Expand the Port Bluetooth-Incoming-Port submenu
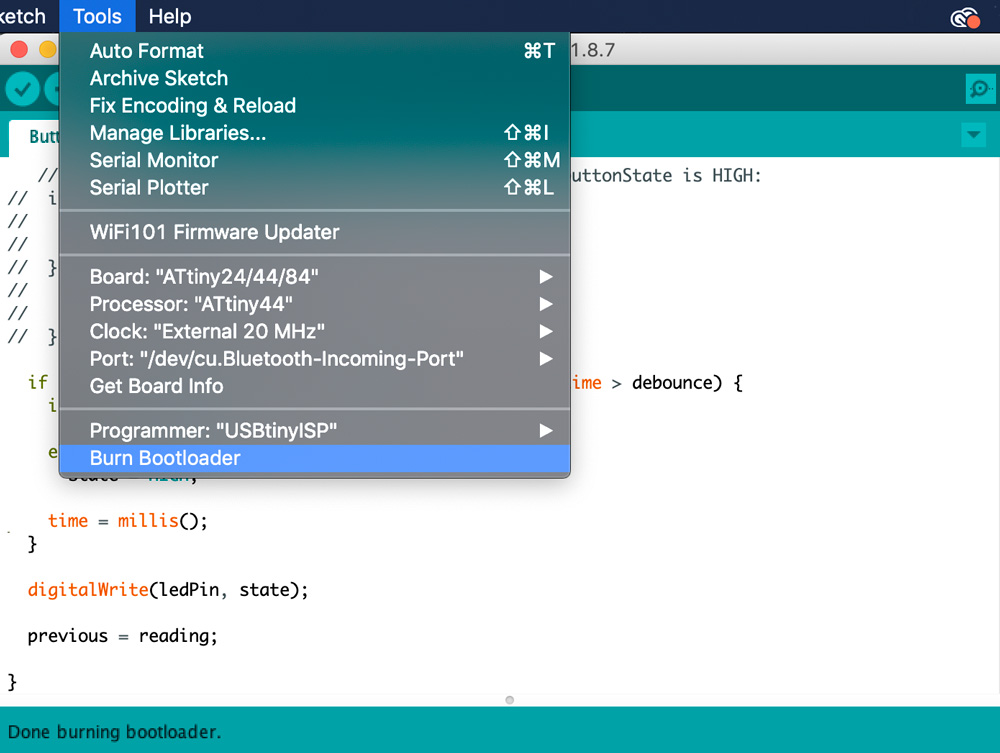Image resolution: width=1000 pixels, height=753 pixels. [314, 359]
